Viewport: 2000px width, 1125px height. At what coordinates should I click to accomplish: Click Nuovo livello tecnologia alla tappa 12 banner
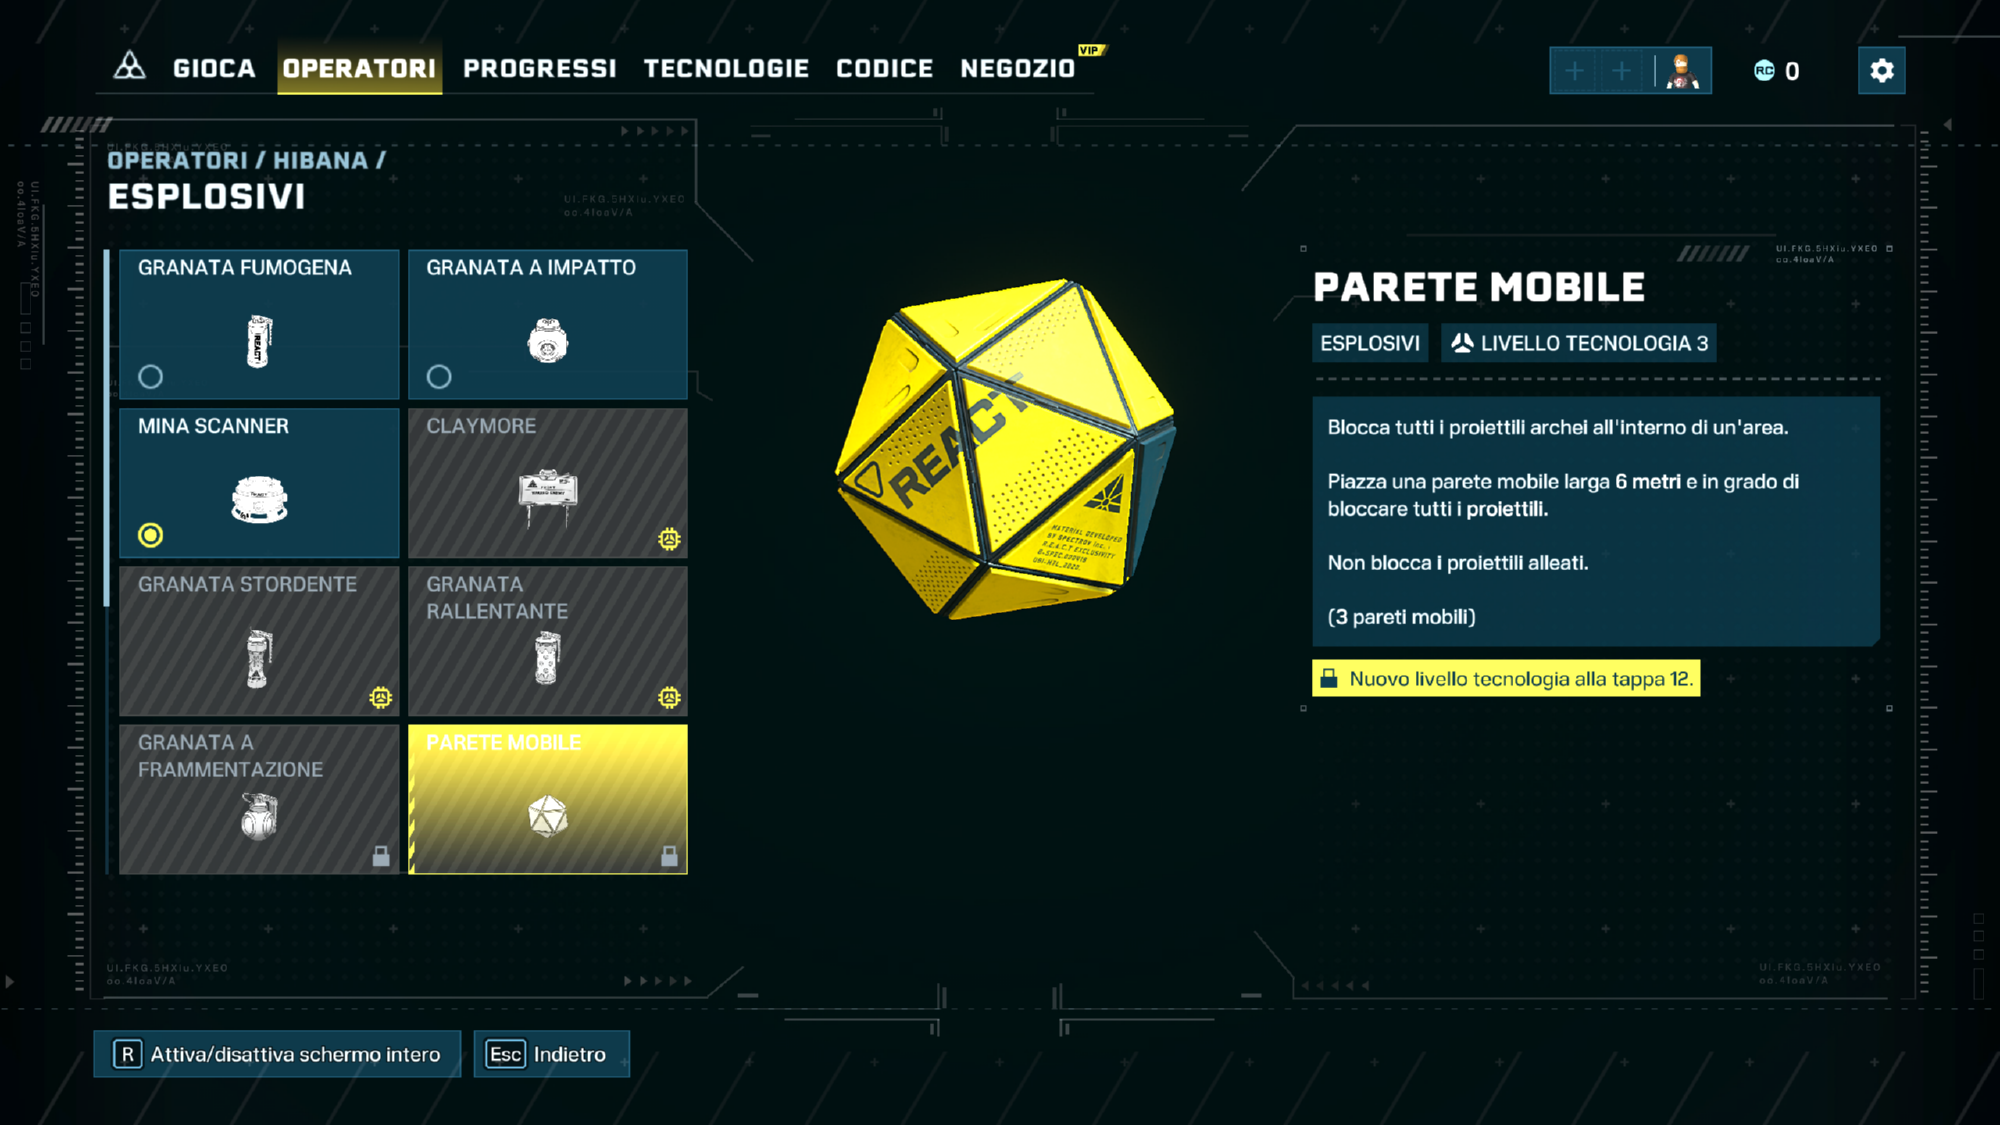1506,678
